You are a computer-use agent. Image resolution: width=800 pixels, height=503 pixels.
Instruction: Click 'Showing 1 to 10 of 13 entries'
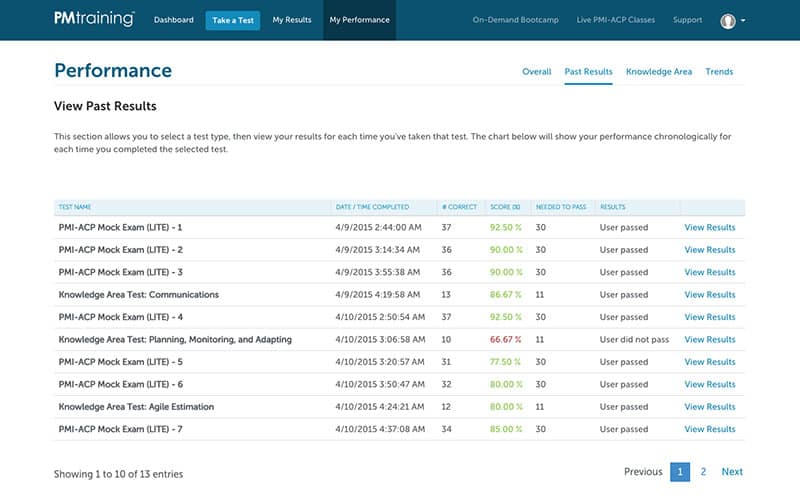pyautogui.click(x=118, y=474)
